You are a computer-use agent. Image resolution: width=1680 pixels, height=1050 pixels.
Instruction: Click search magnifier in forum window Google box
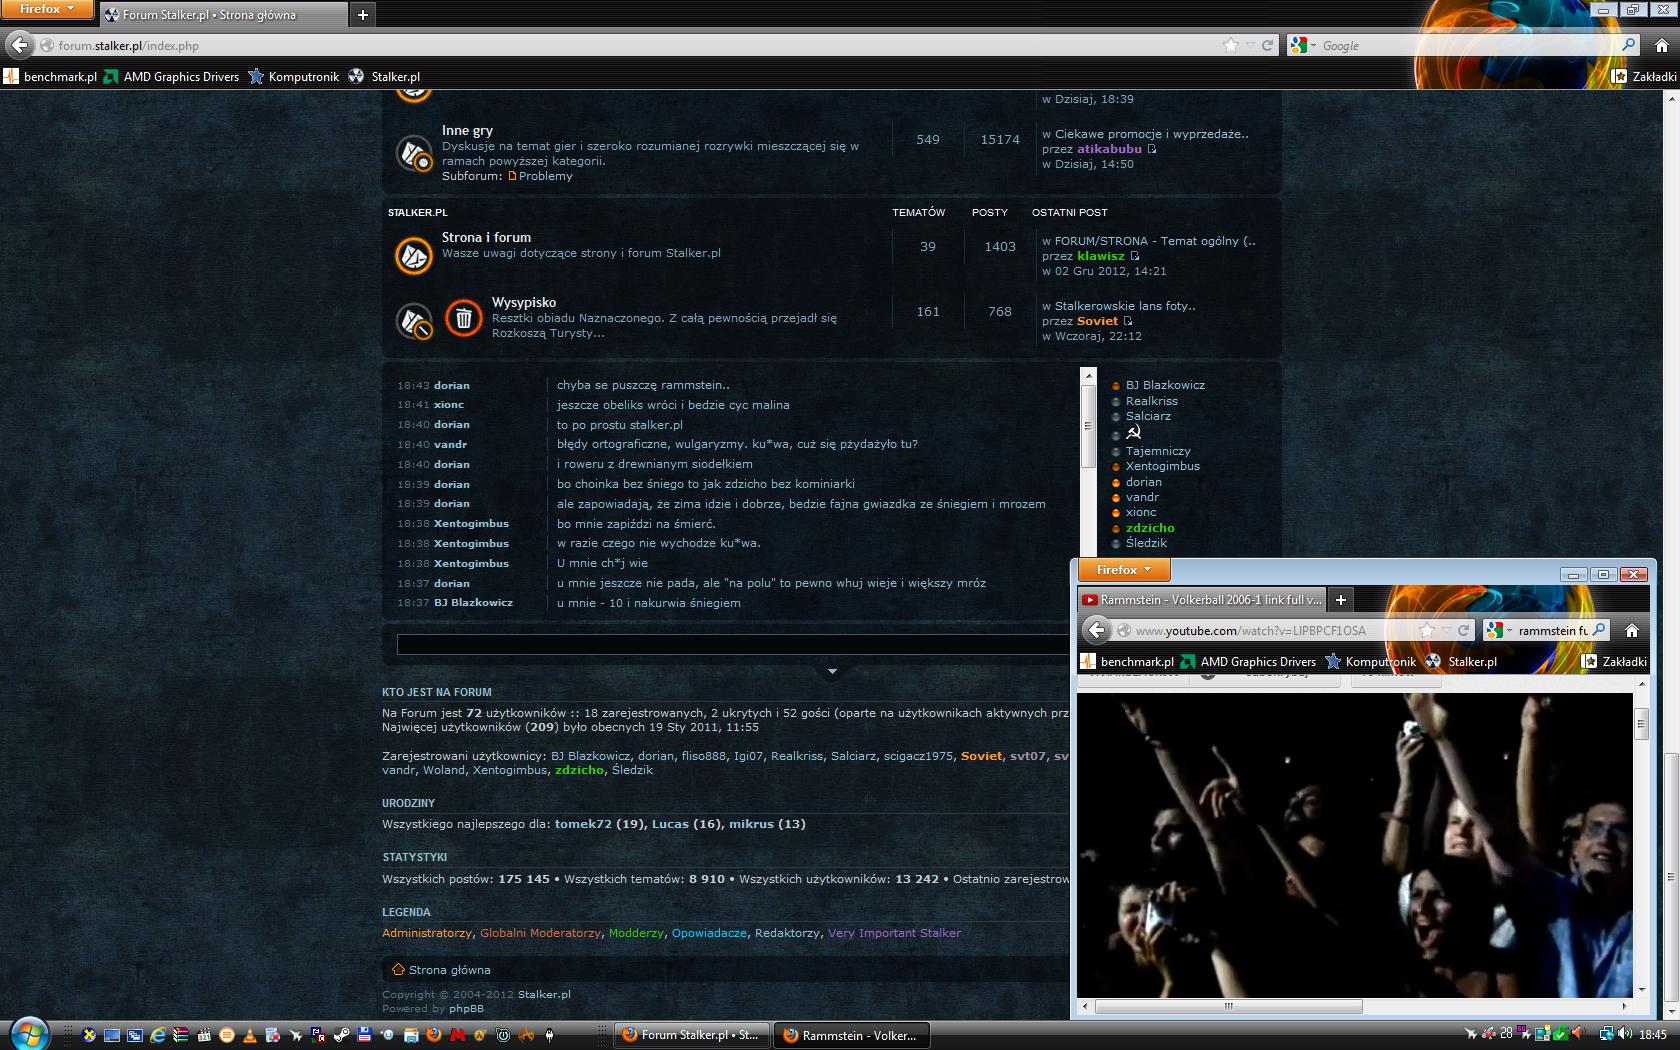coord(1628,45)
